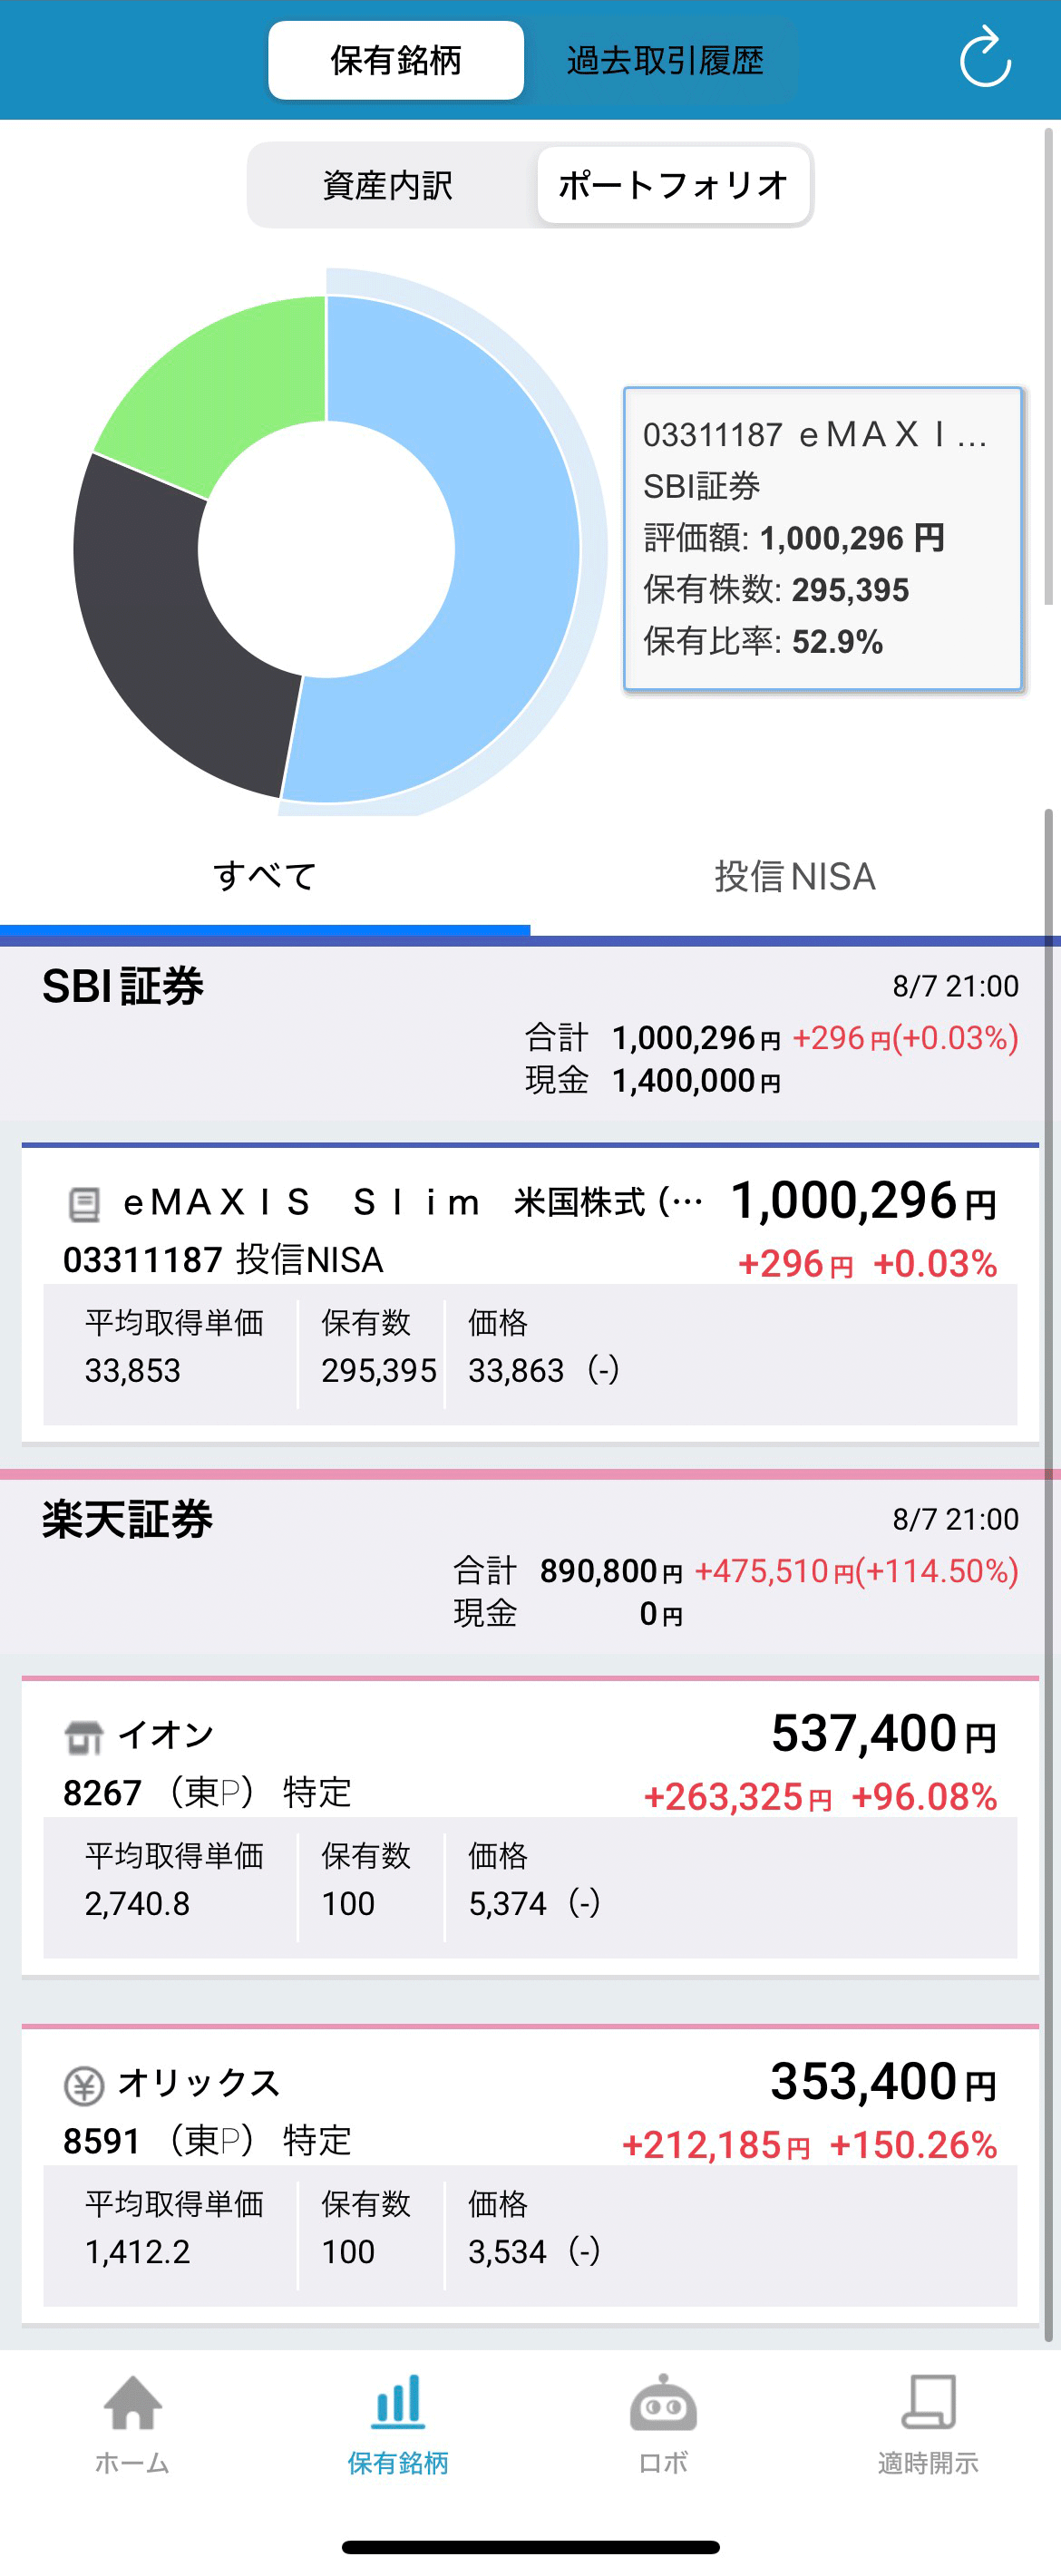Open the 適時開示 disclosure icon

(928, 2403)
